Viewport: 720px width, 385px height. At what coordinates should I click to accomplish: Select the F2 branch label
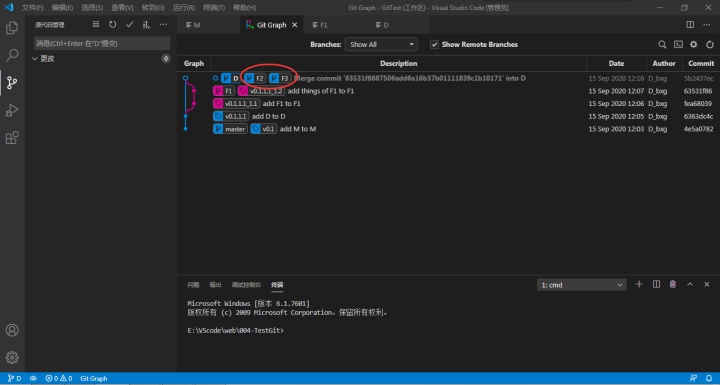click(x=255, y=79)
